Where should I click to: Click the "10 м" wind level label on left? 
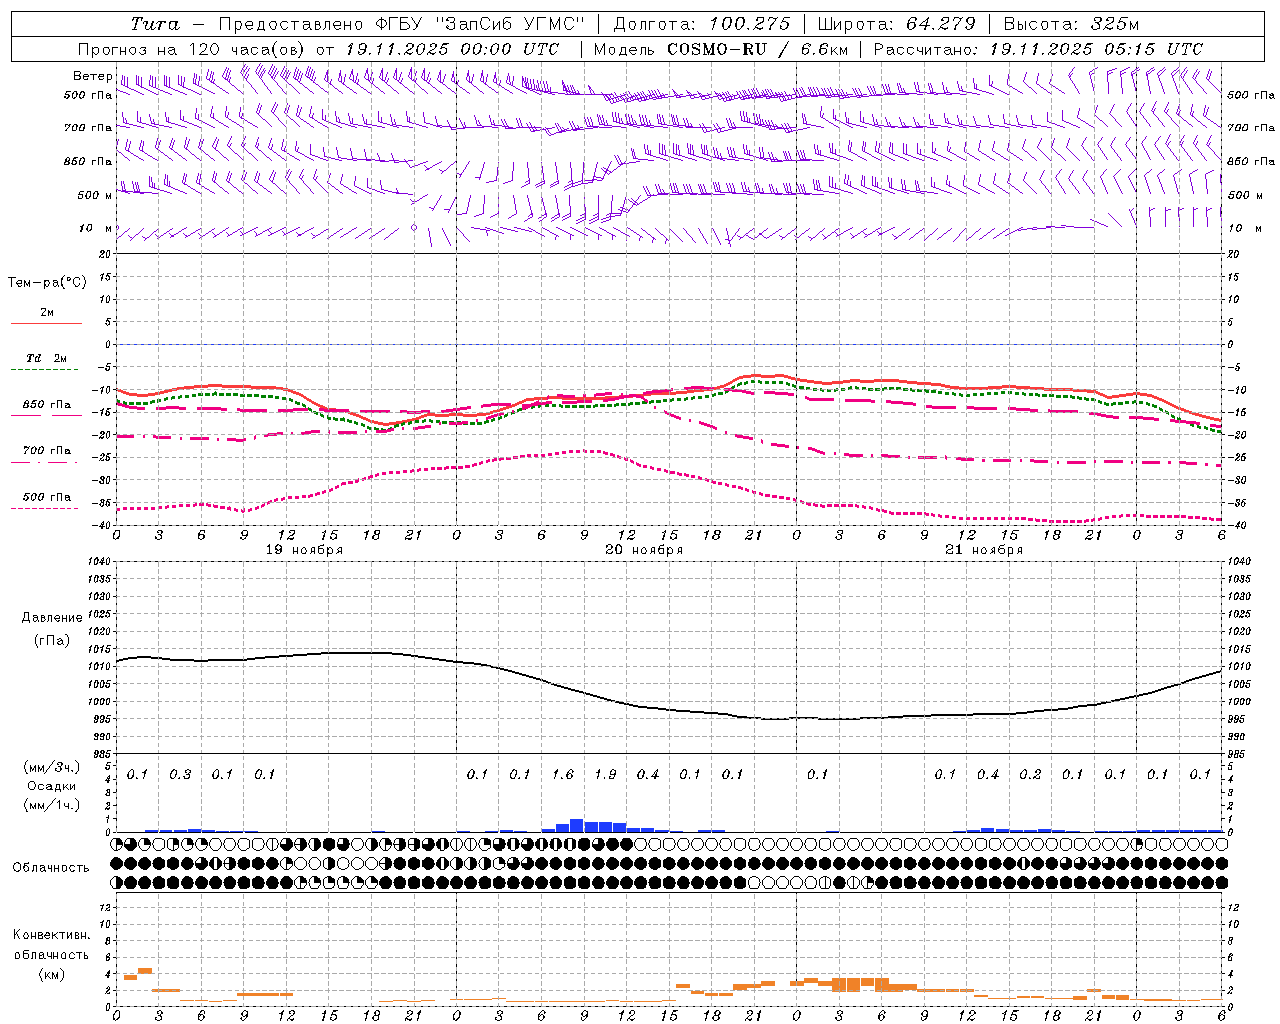coord(96,228)
